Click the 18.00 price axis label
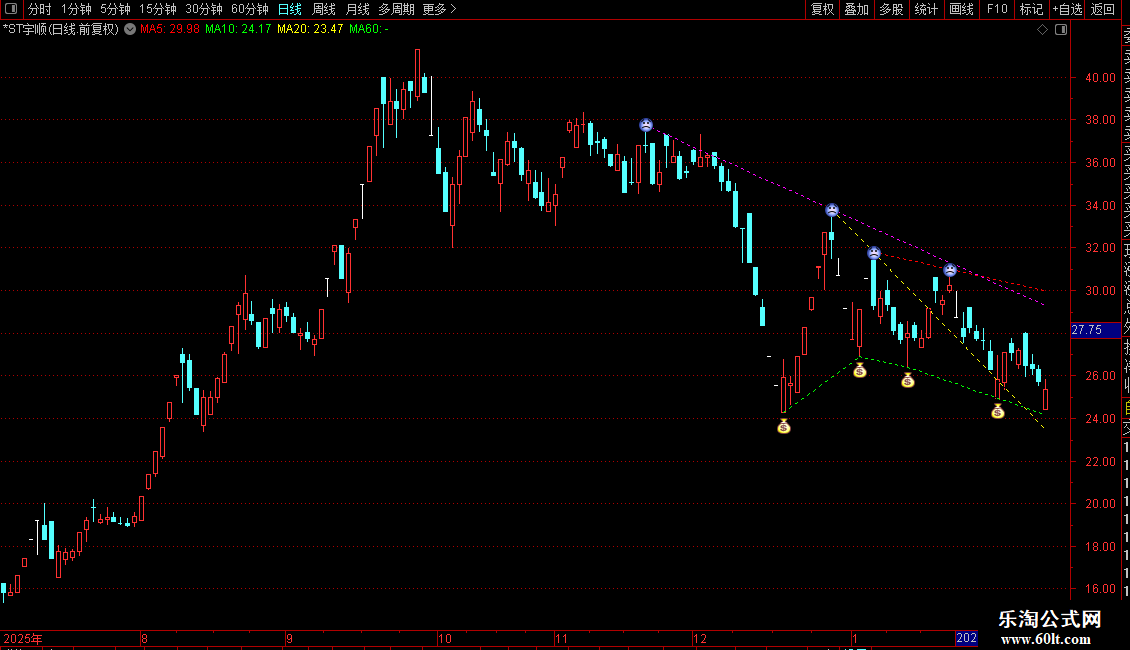The image size is (1130, 650). 1100,547
